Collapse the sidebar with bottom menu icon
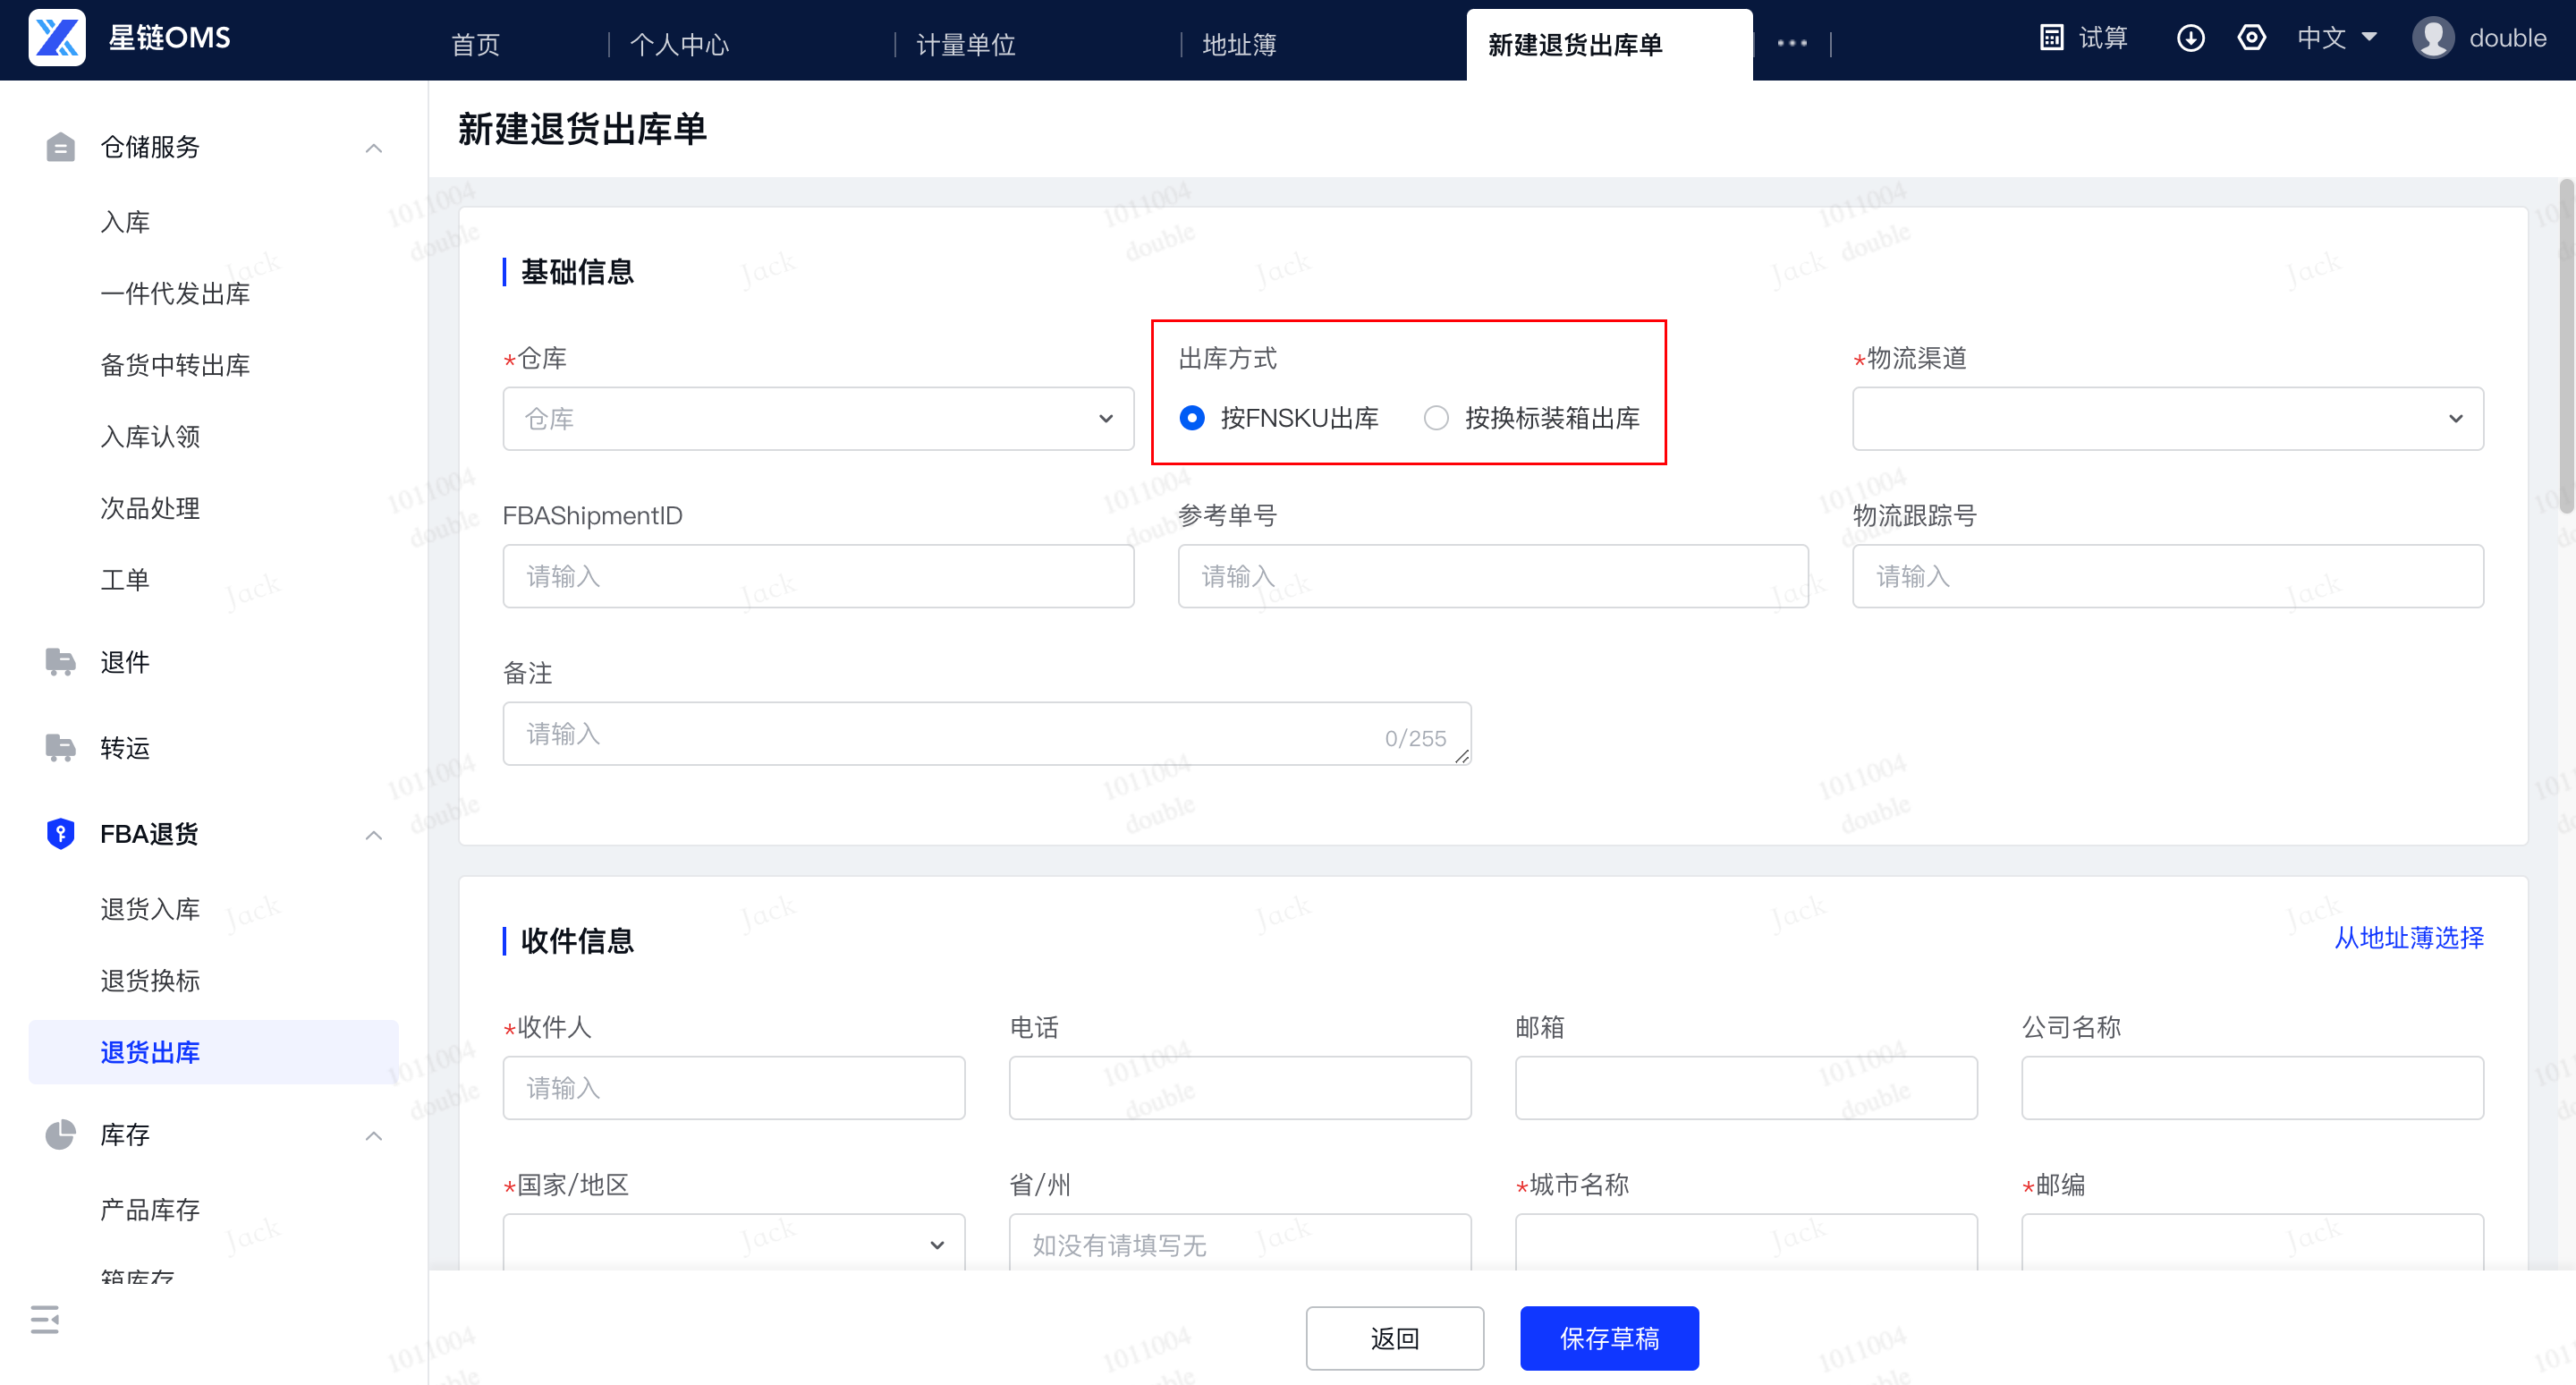 (x=45, y=1319)
